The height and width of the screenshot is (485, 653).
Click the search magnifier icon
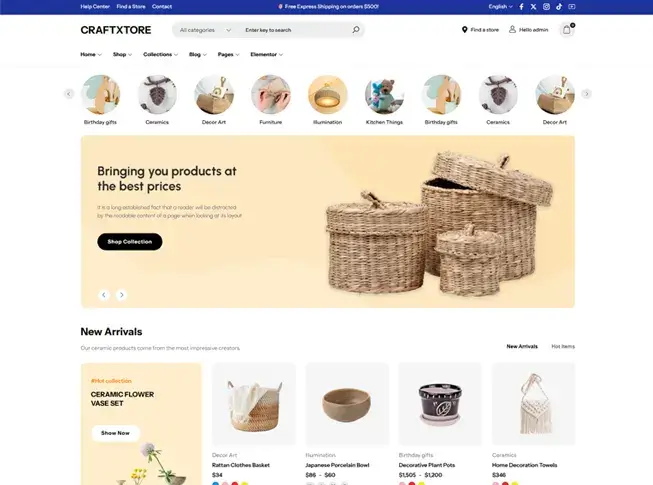tap(356, 30)
